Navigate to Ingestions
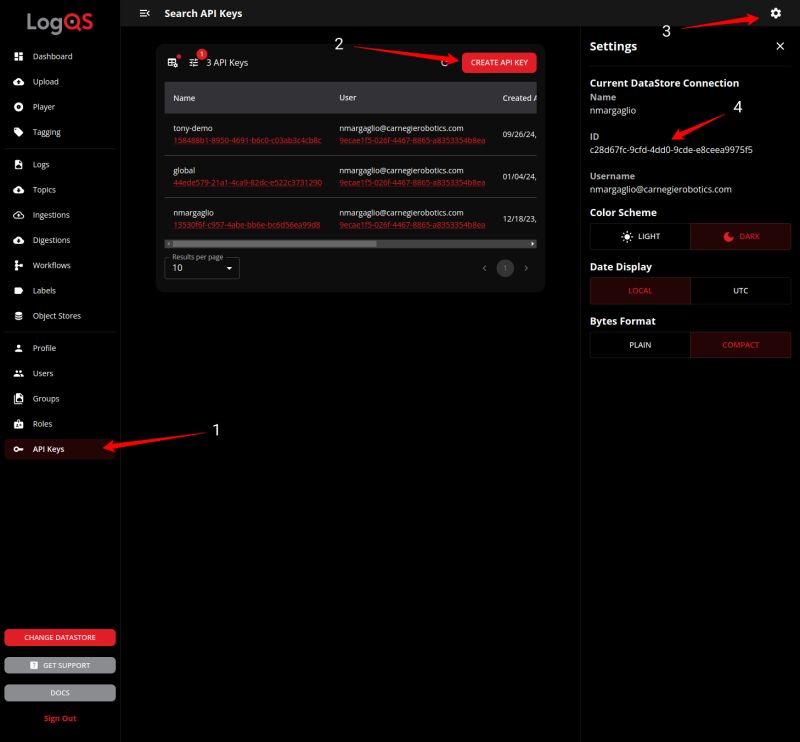Image resolution: width=800 pixels, height=742 pixels. click(x=50, y=214)
